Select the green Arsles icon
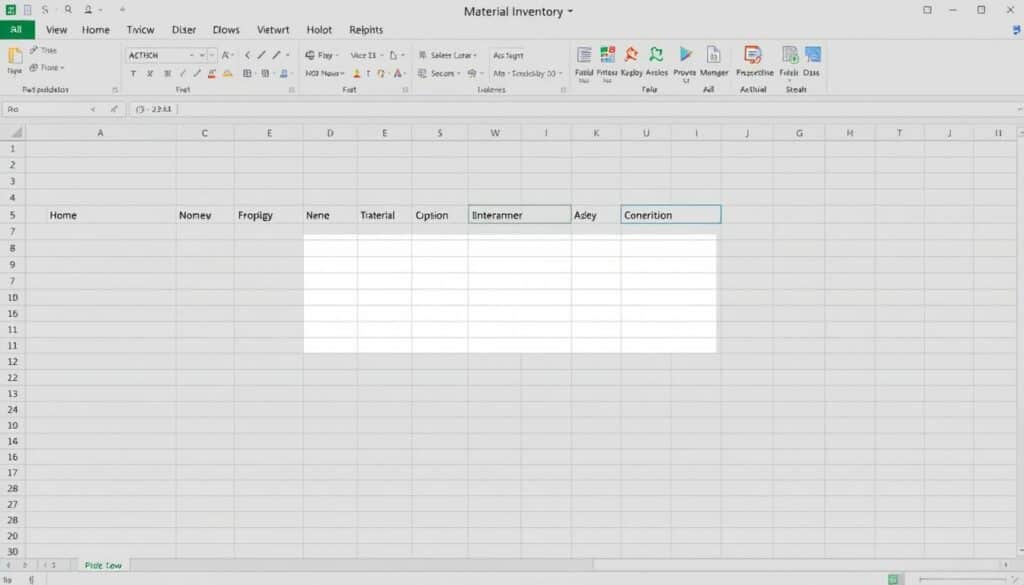1024x585 pixels. [x=656, y=55]
